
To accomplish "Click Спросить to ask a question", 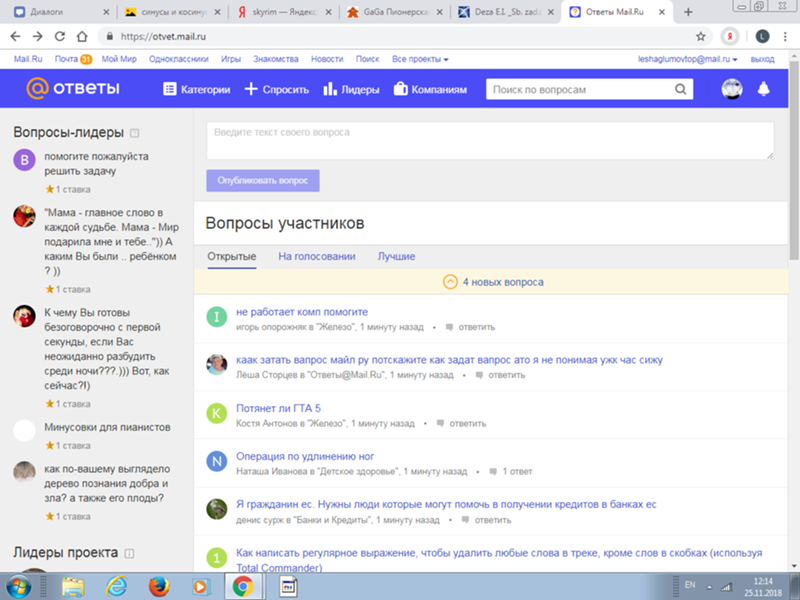I will coord(277,89).
